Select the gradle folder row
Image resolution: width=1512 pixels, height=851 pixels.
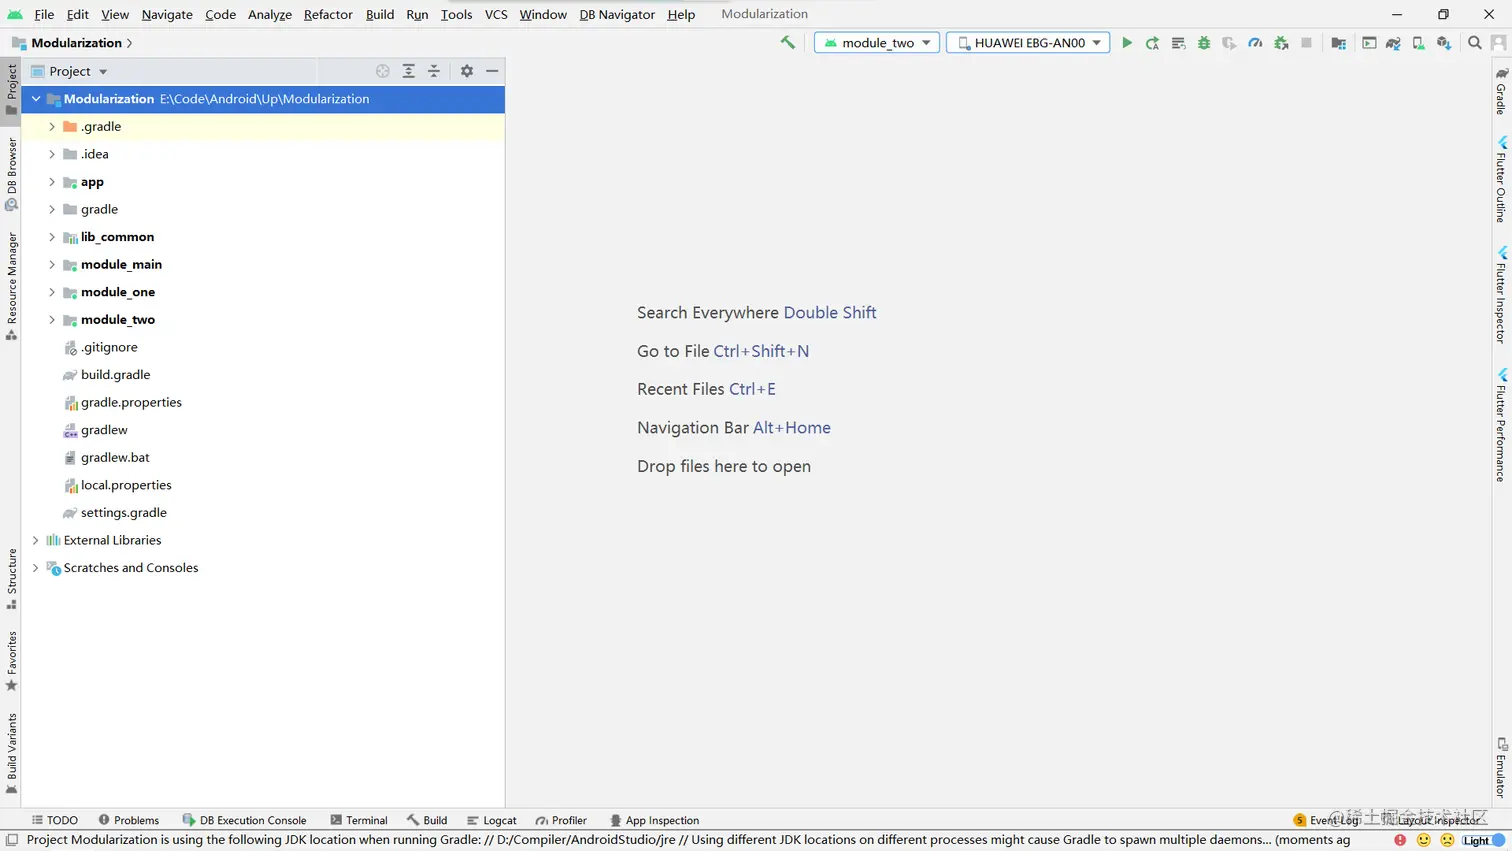pos(263,209)
